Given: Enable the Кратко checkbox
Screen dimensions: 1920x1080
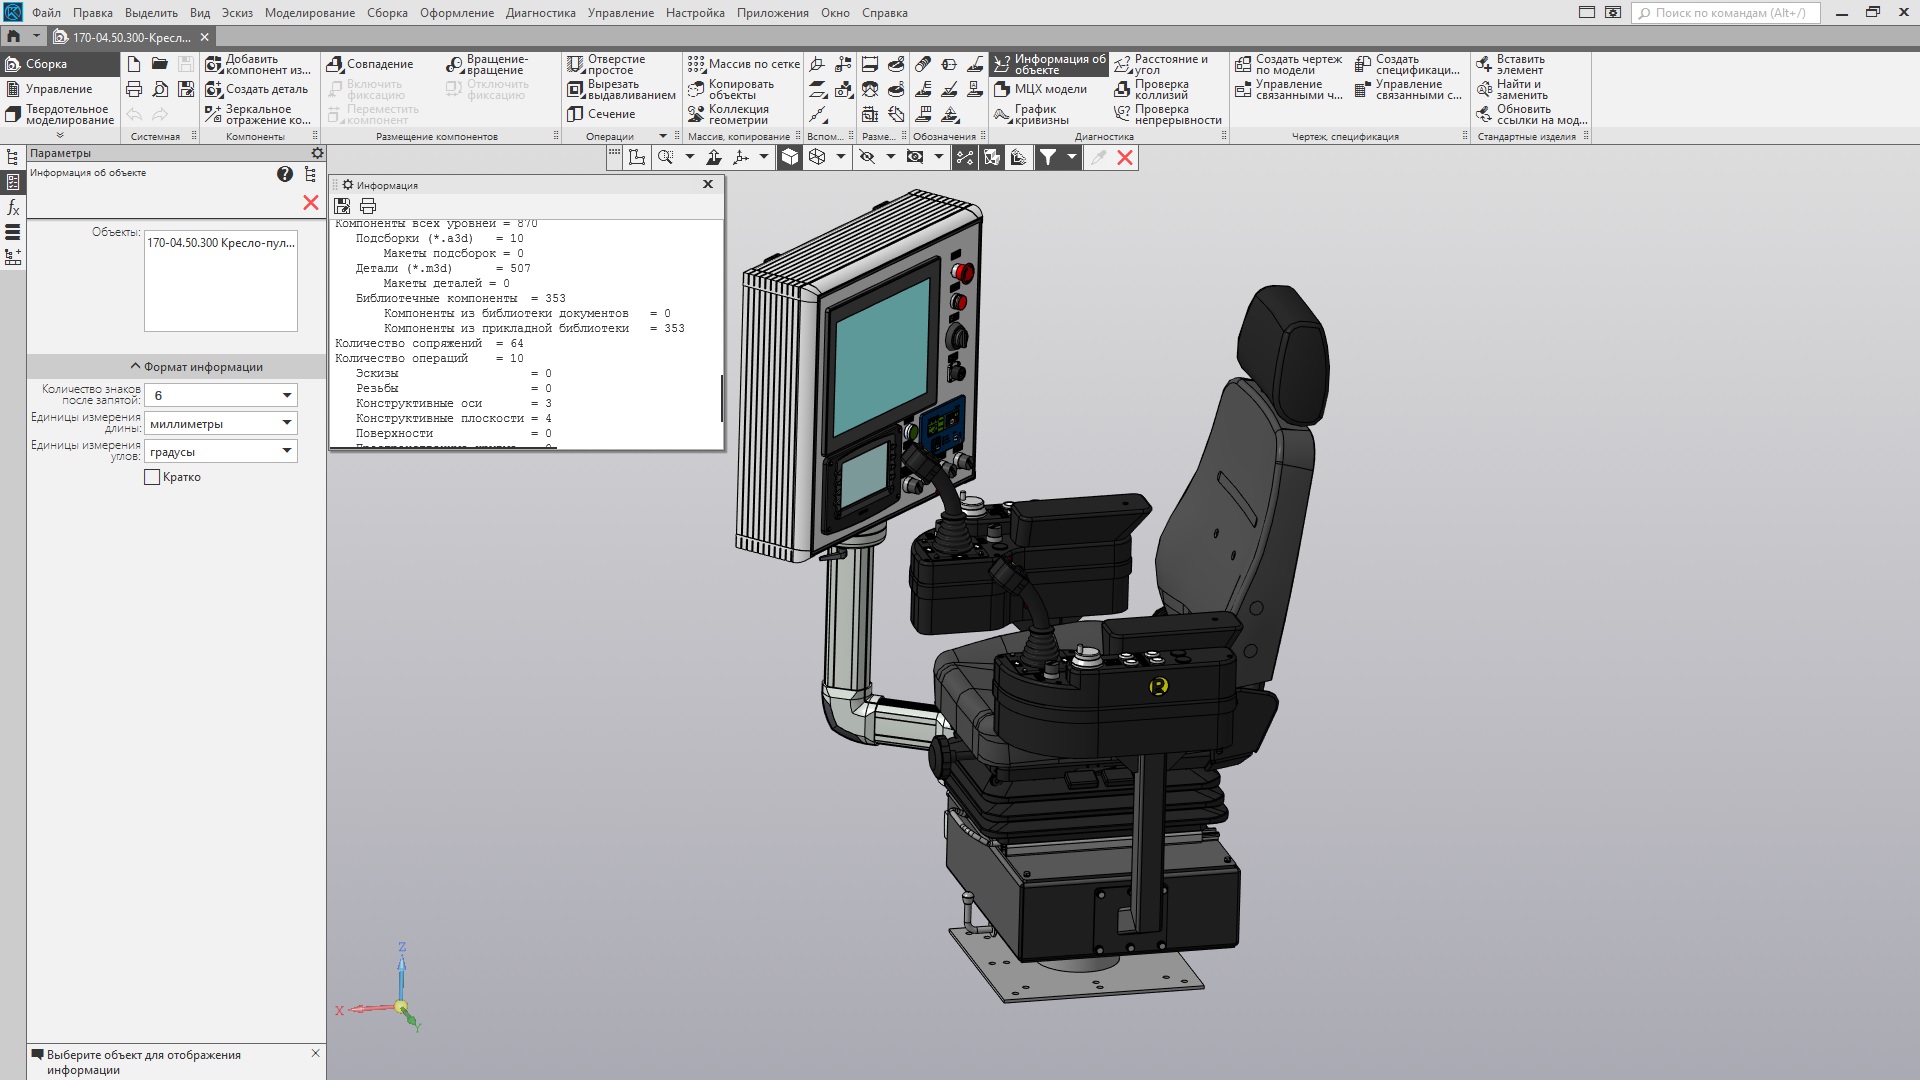Looking at the screenshot, I should click(152, 478).
